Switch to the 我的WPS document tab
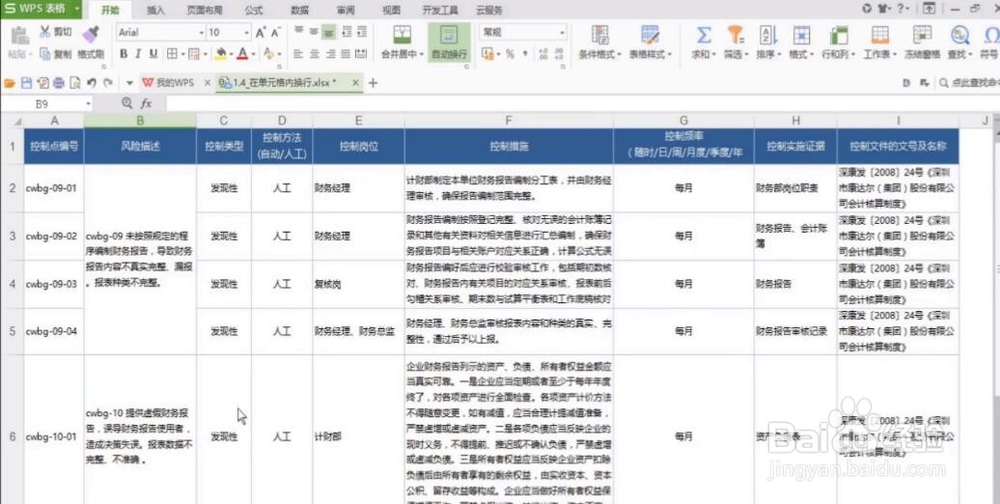This screenshot has height=504, width=1000. pos(175,83)
